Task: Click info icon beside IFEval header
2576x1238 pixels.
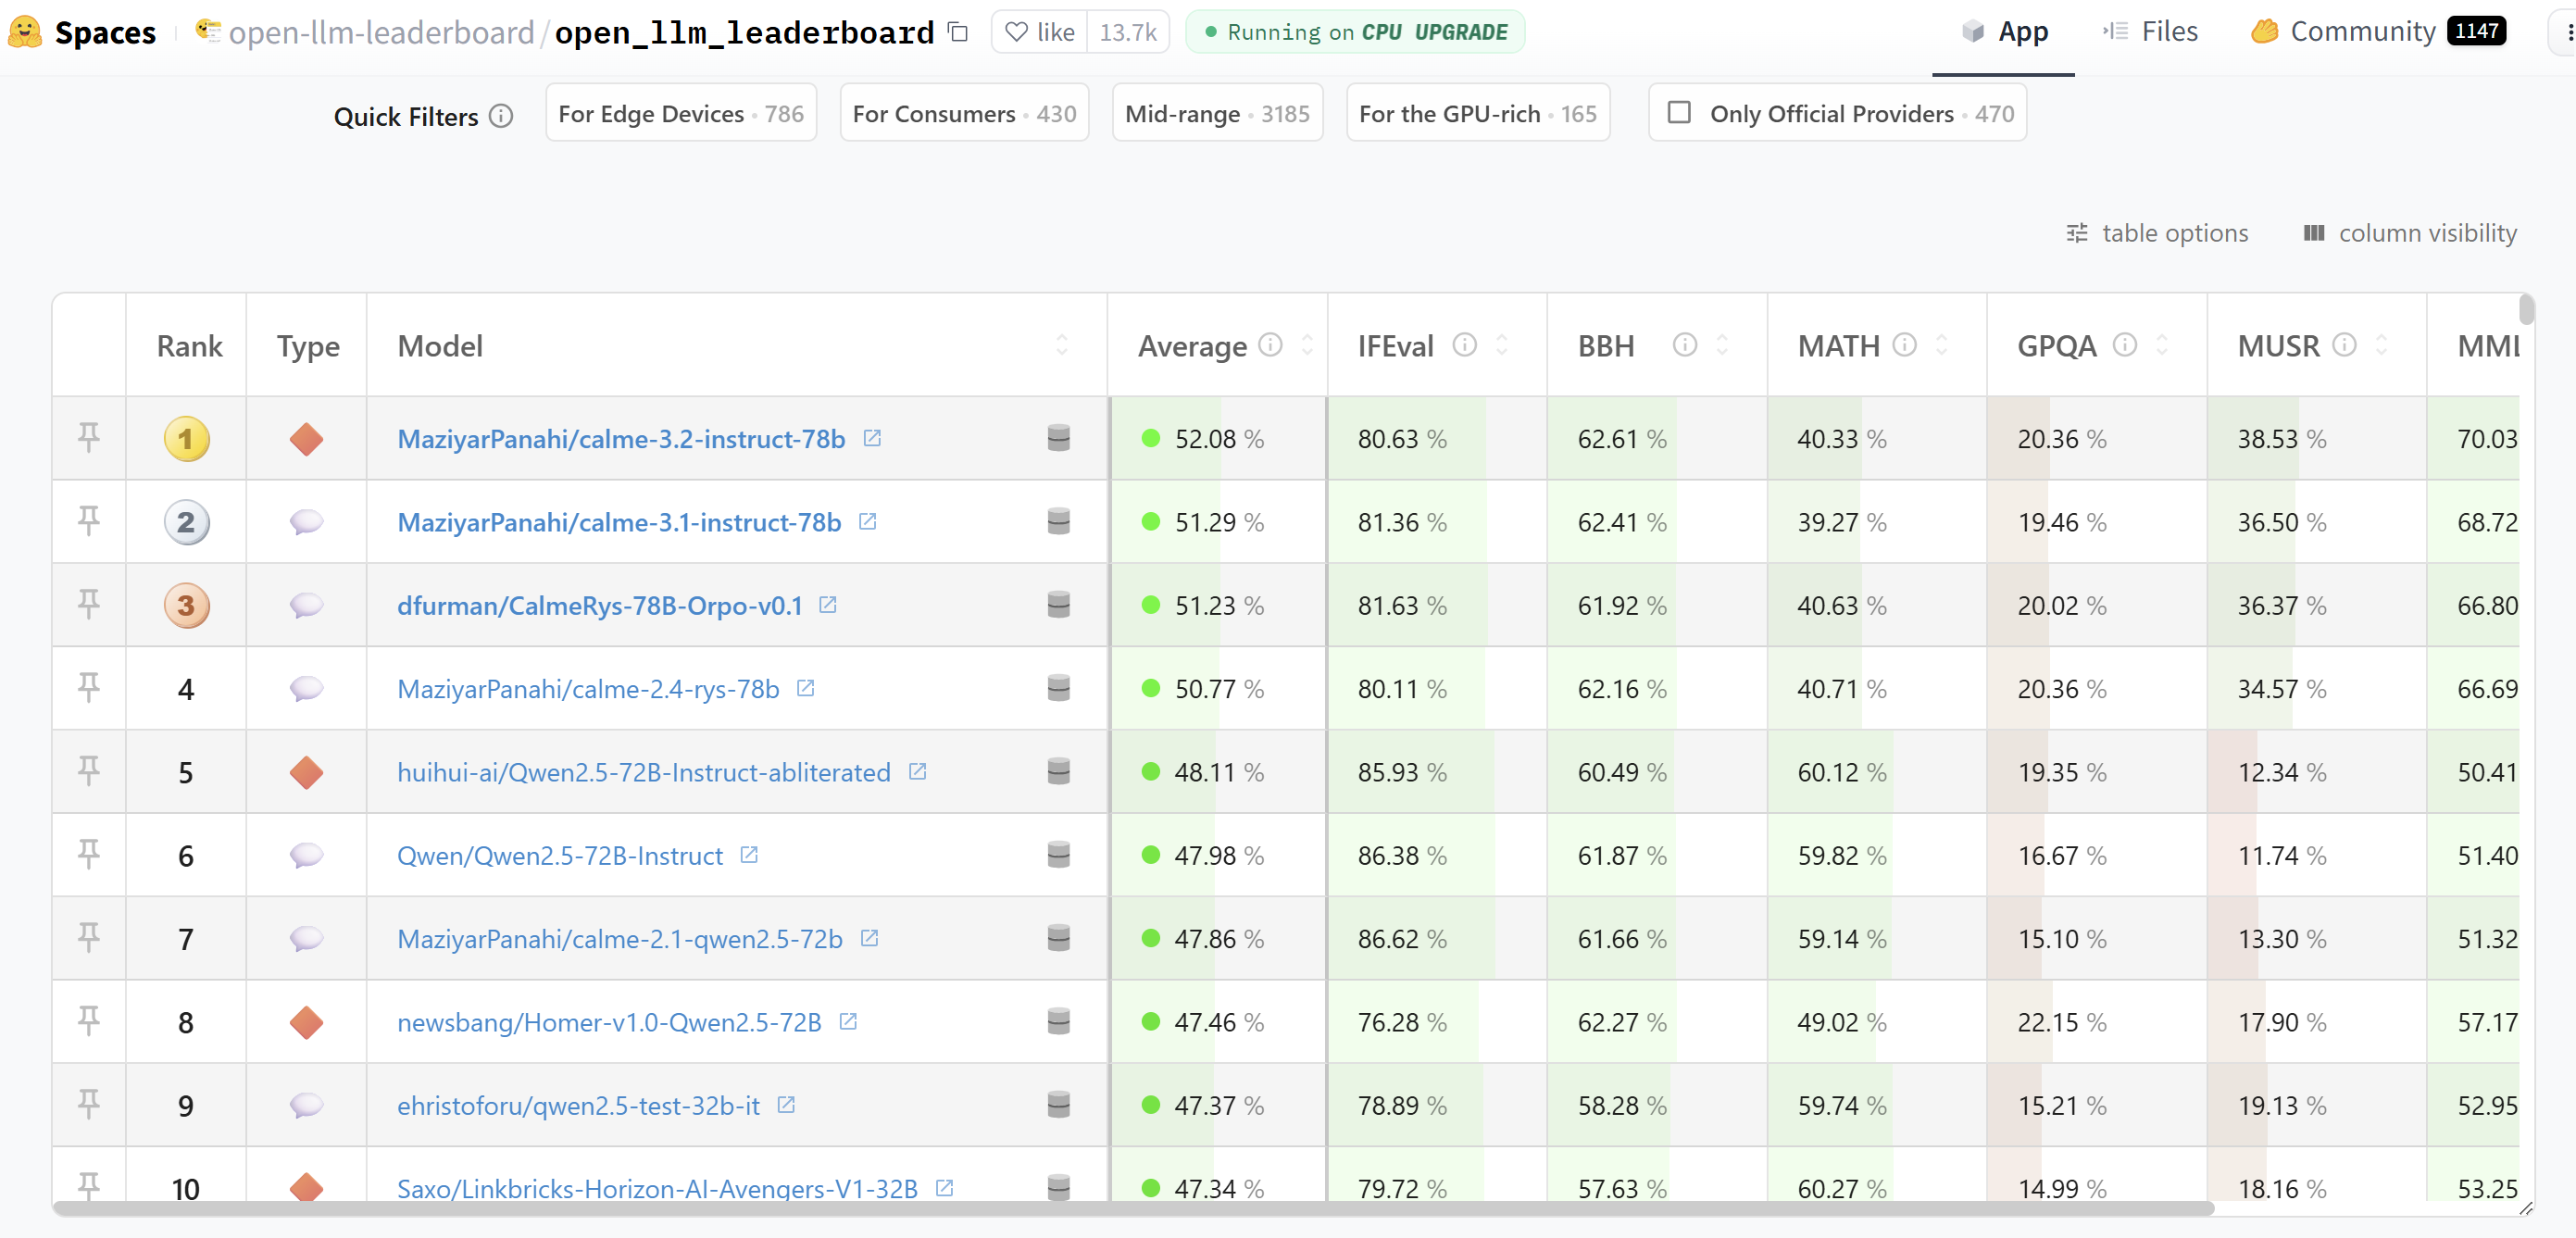Action: (x=1464, y=345)
